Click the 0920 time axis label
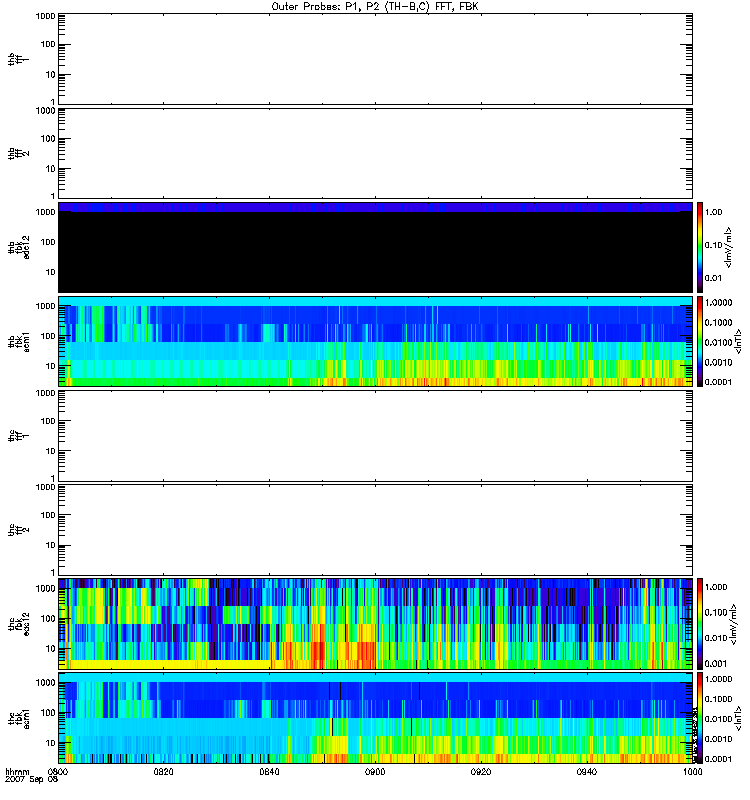 click(x=481, y=772)
